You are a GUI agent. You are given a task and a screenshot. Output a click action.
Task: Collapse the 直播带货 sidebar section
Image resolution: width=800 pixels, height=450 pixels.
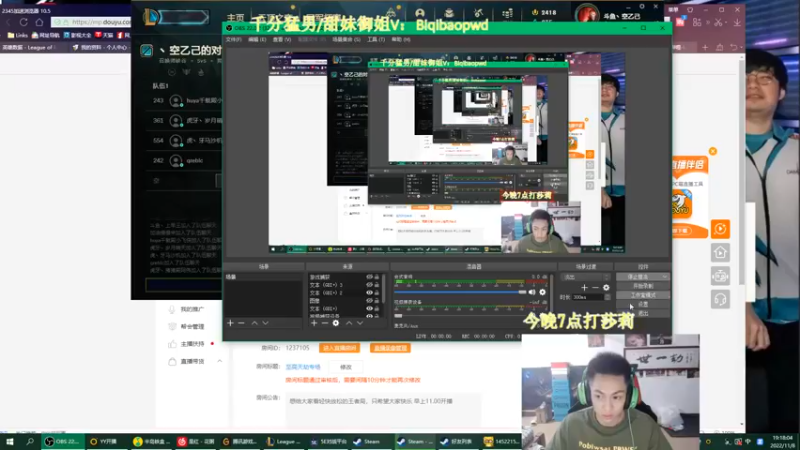click(220, 361)
